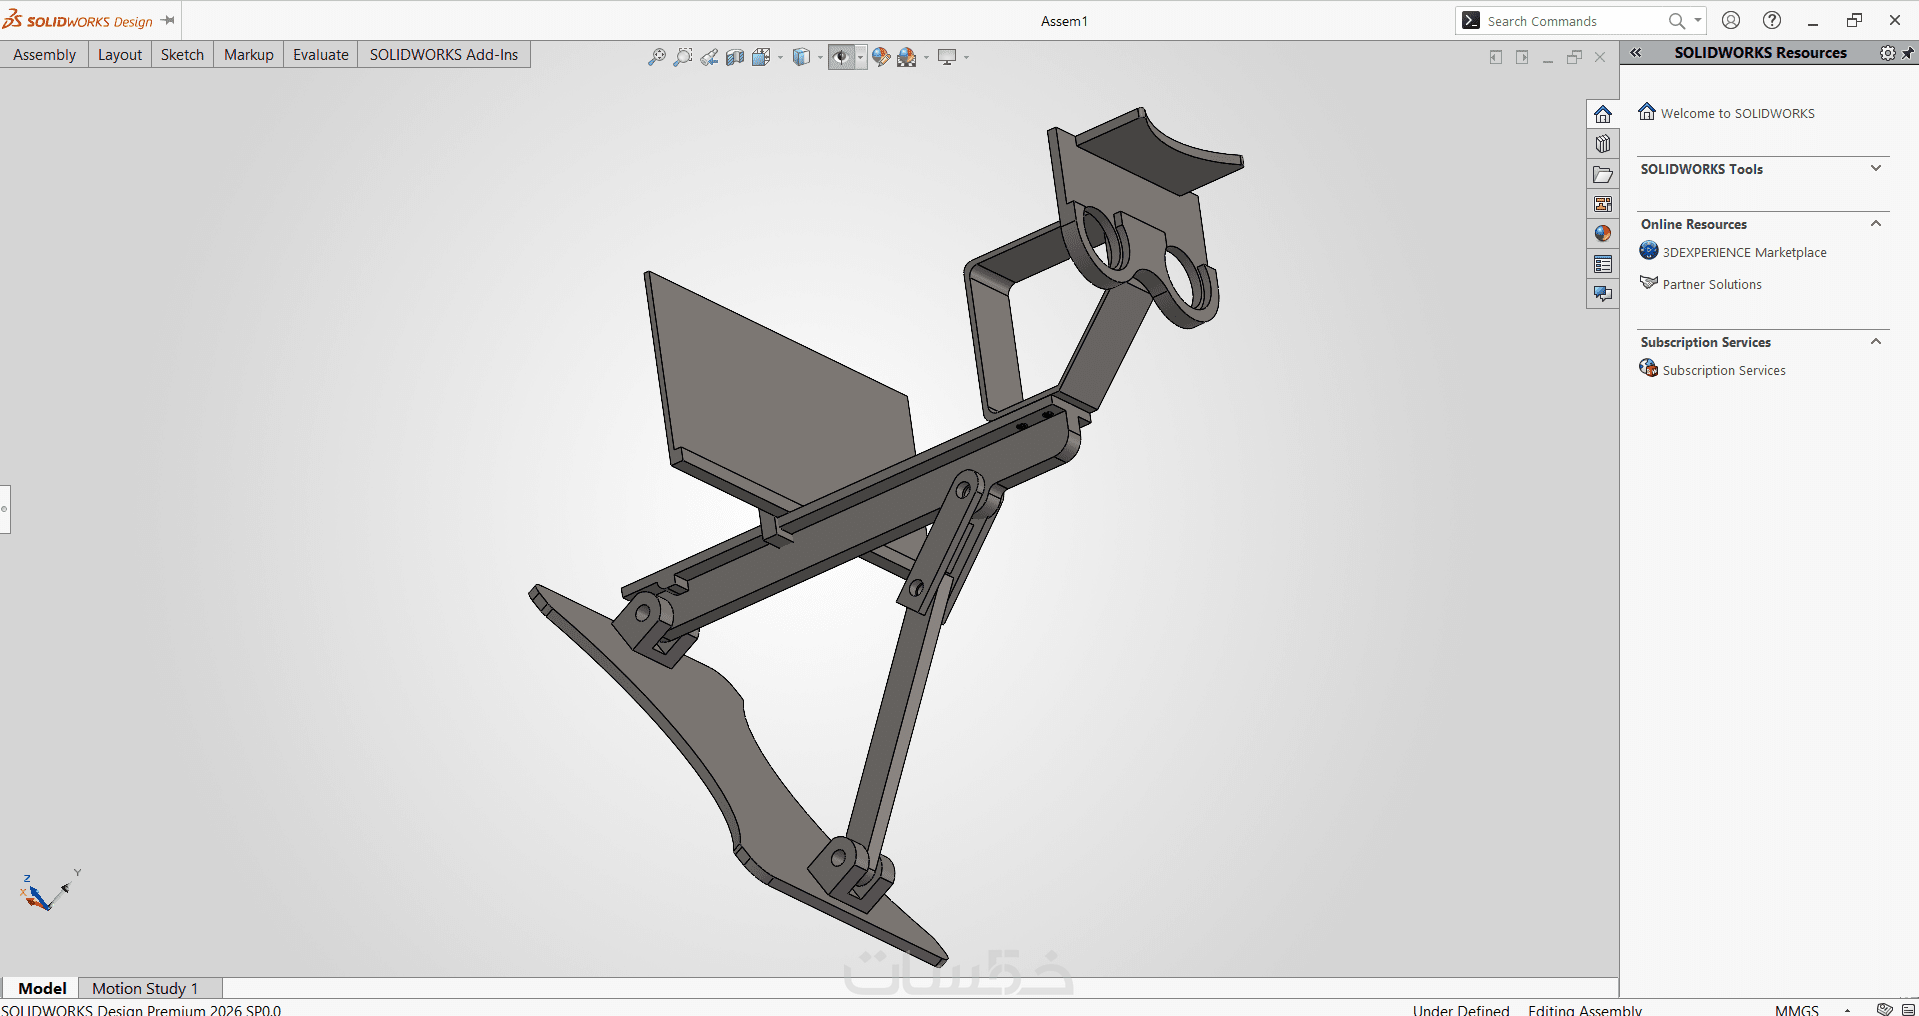Image resolution: width=1919 pixels, height=1016 pixels.
Task: Click the search magnifier icon
Action: coord(1677,21)
